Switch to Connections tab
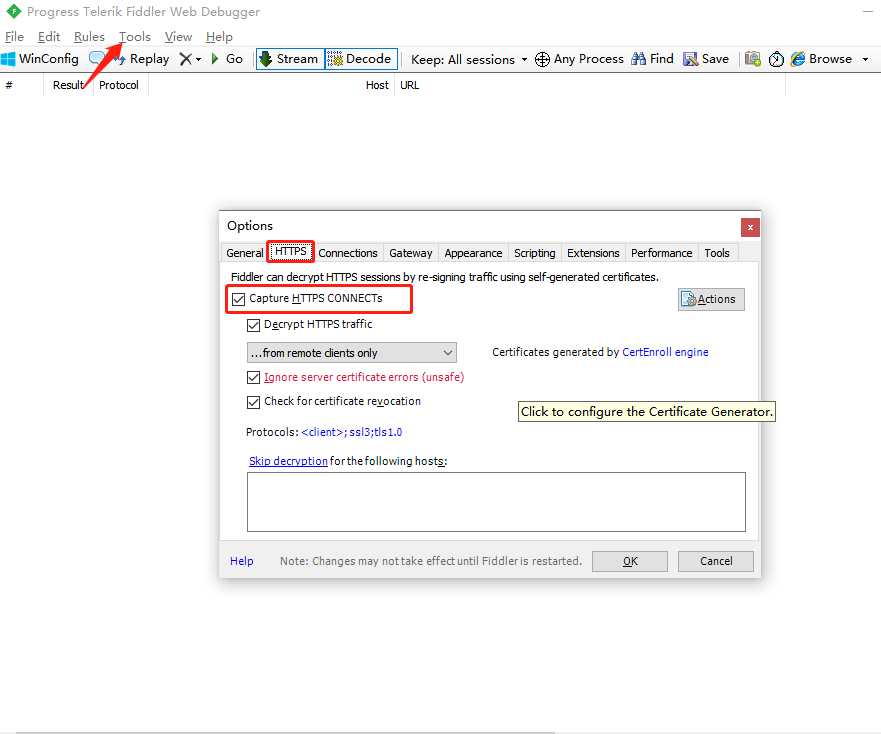Screen dimensions: 881x734 point(348,253)
